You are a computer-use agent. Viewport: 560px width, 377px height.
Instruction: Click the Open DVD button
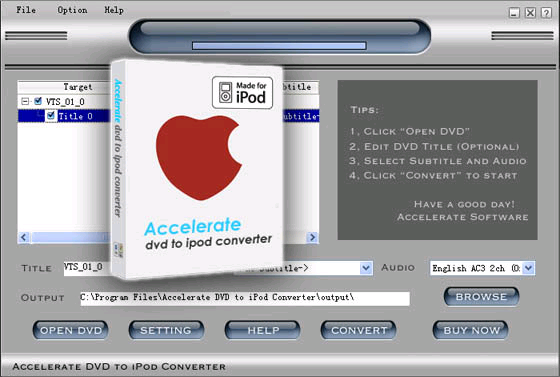point(71,330)
